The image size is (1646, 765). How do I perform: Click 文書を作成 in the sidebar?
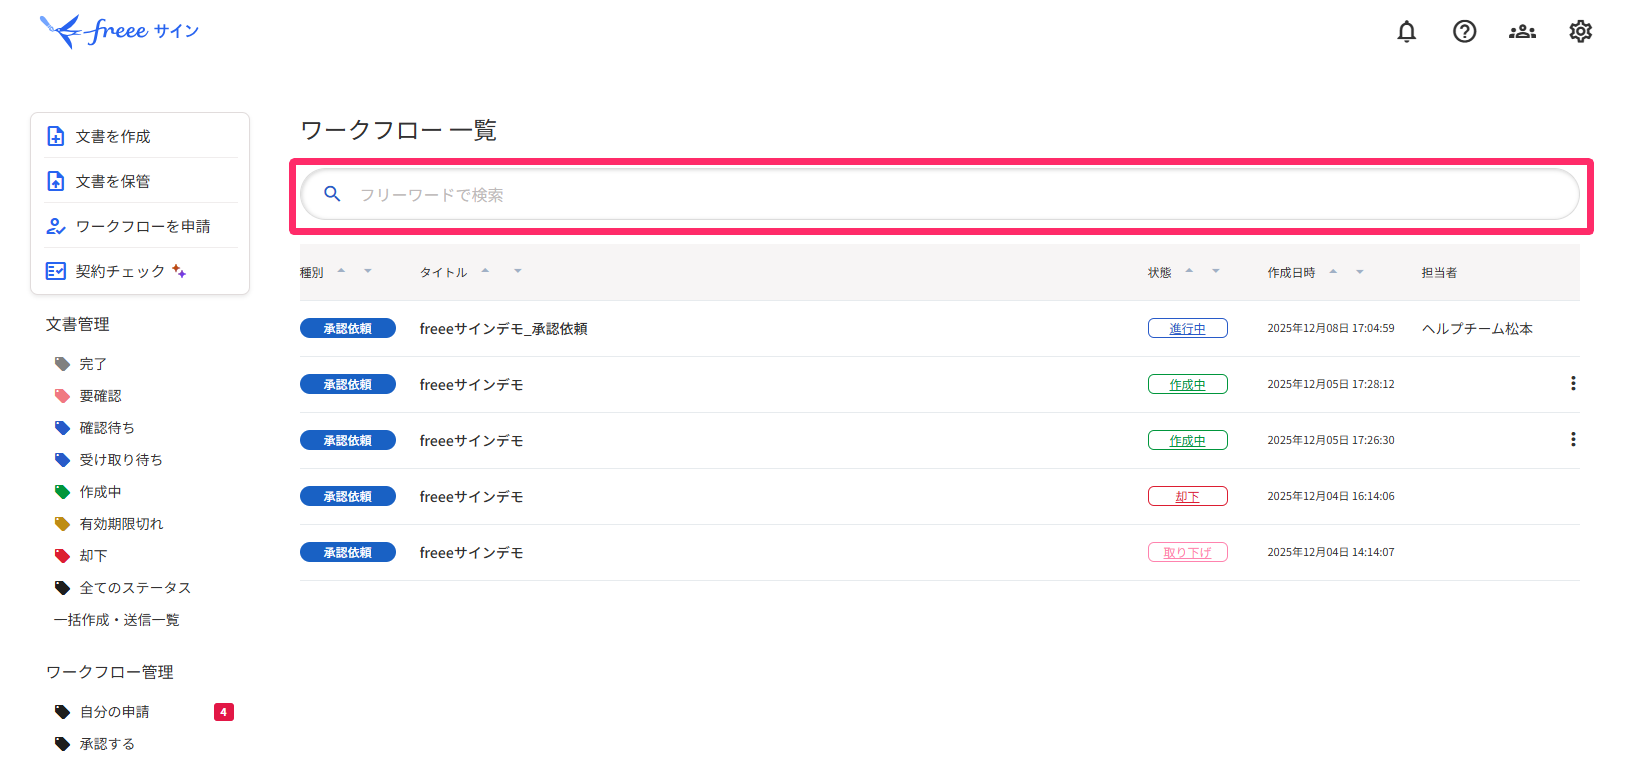click(x=113, y=136)
